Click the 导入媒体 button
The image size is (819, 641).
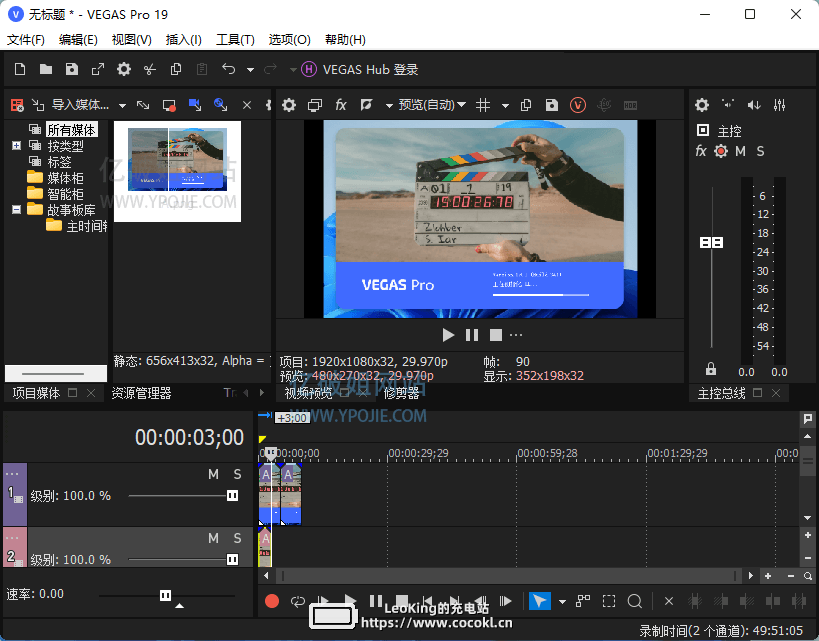(71, 105)
